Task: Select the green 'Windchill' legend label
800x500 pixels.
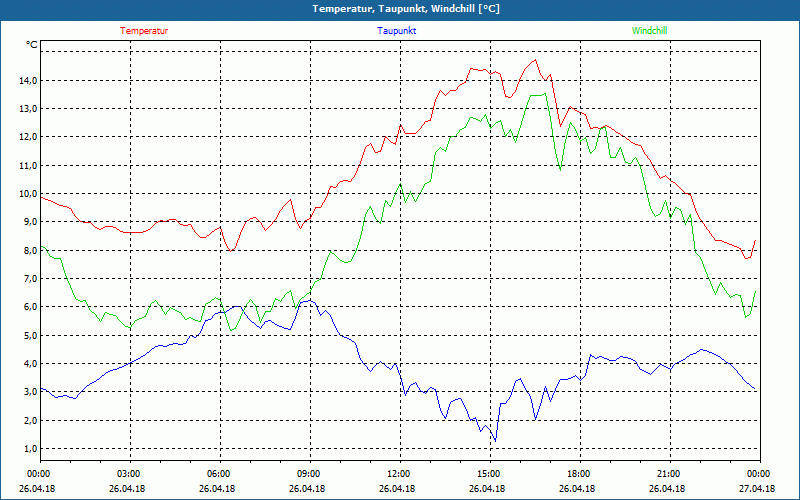Action: pyautogui.click(x=649, y=31)
